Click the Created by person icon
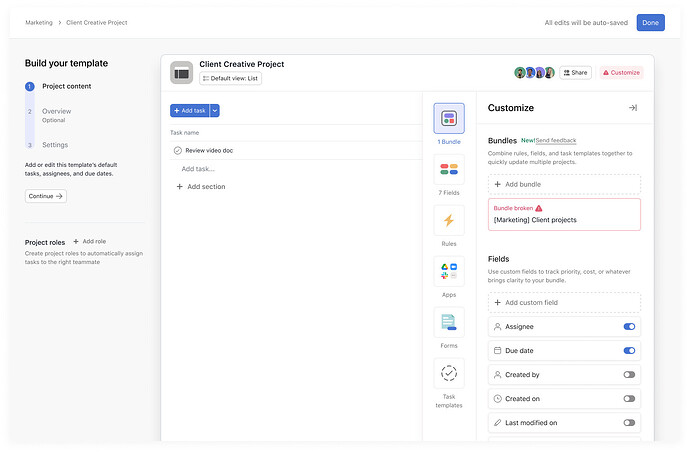This screenshot has width=690, height=452. pyautogui.click(x=497, y=375)
